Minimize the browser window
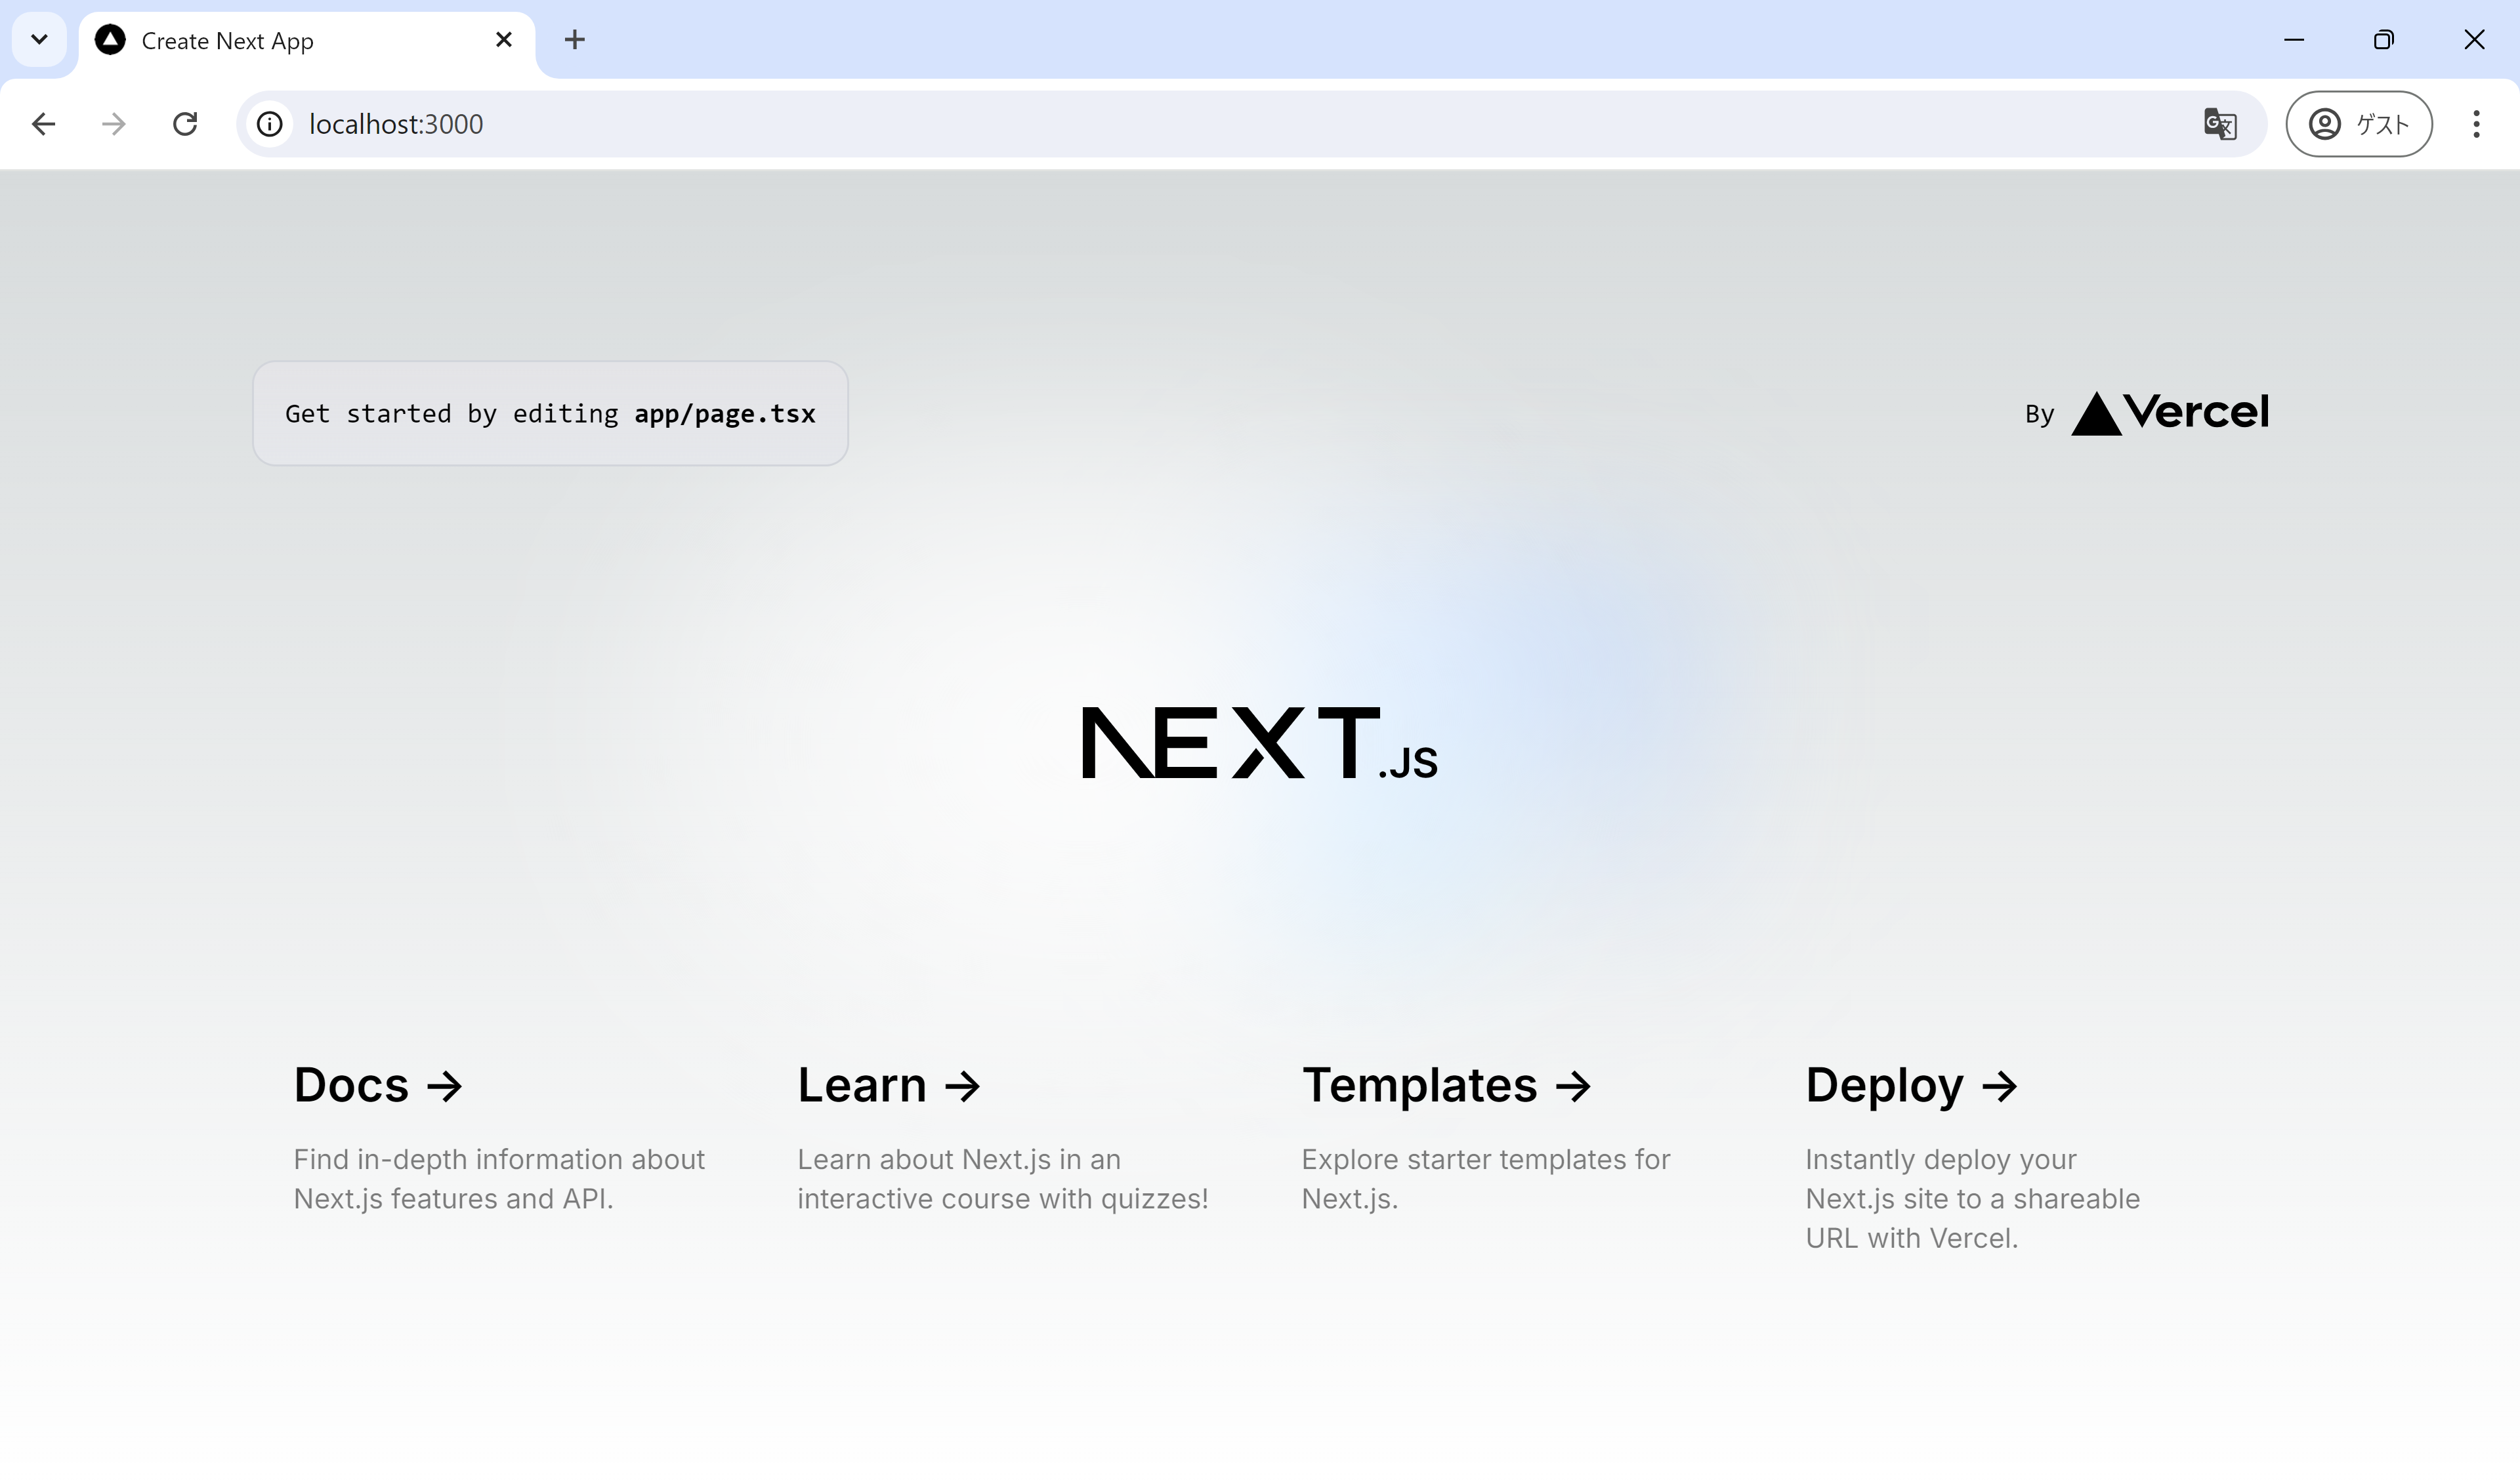Image resolution: width=2520 pixels, height=1480 pixels. click(x=2294, y=40)
